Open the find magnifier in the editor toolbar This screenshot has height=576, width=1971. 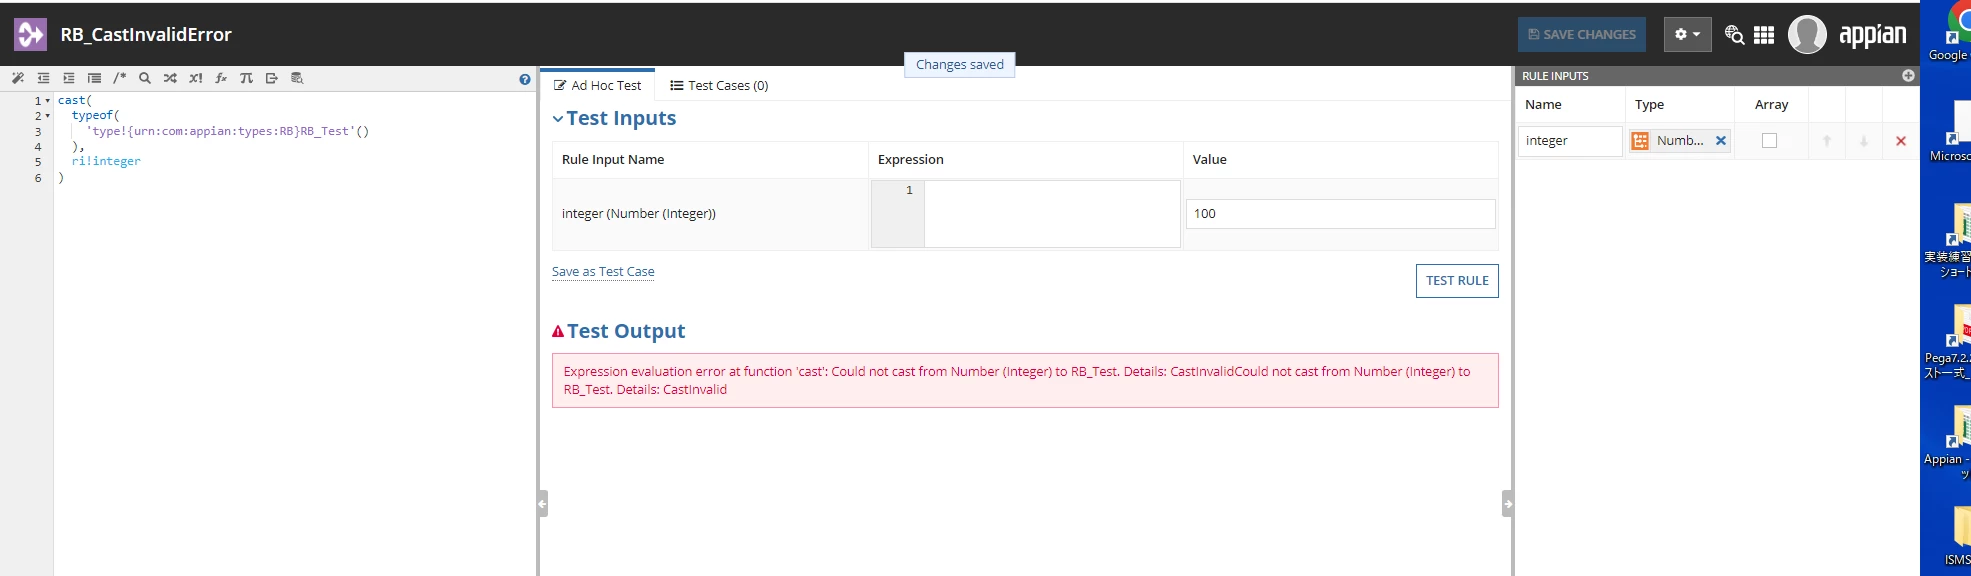click(x=145, y=78)
